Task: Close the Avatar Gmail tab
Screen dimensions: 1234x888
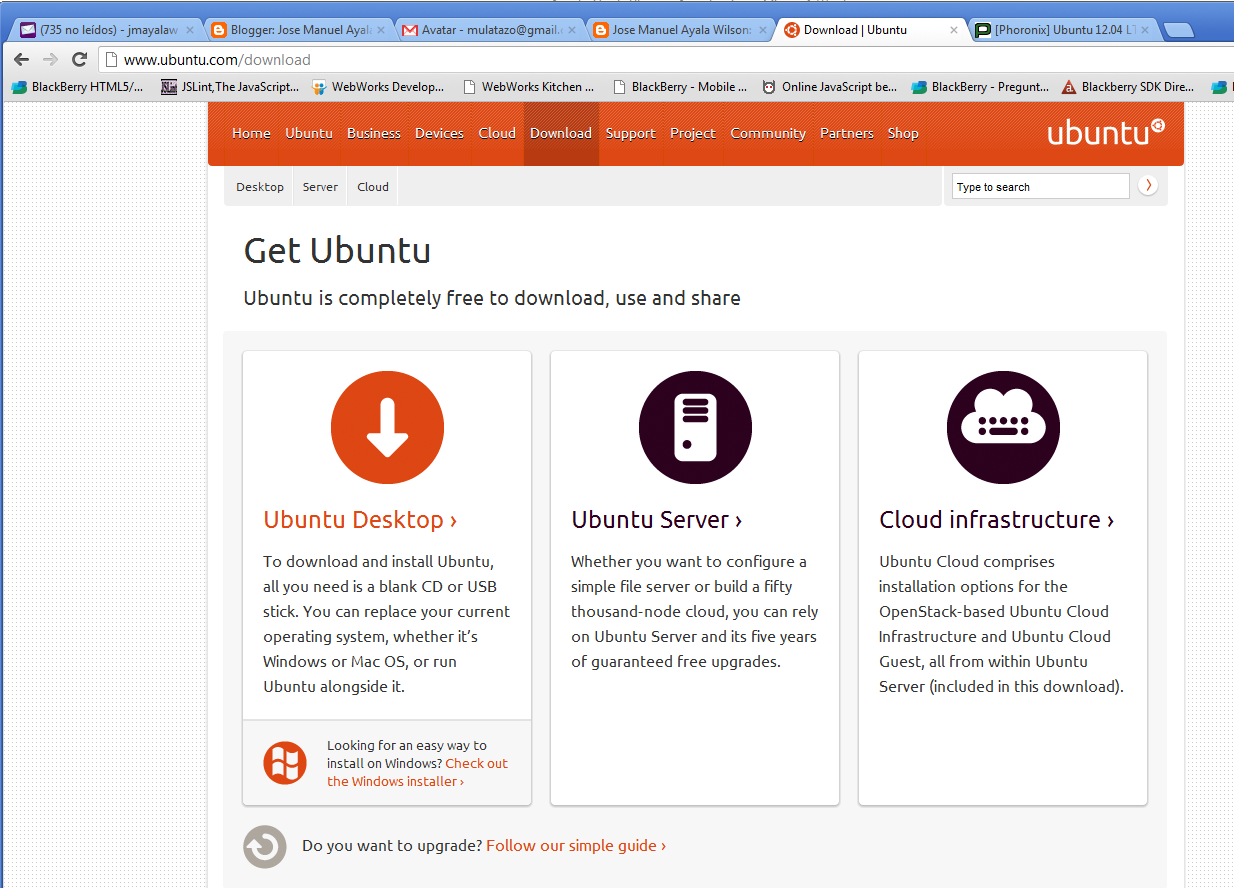Action: coord(570,30)
